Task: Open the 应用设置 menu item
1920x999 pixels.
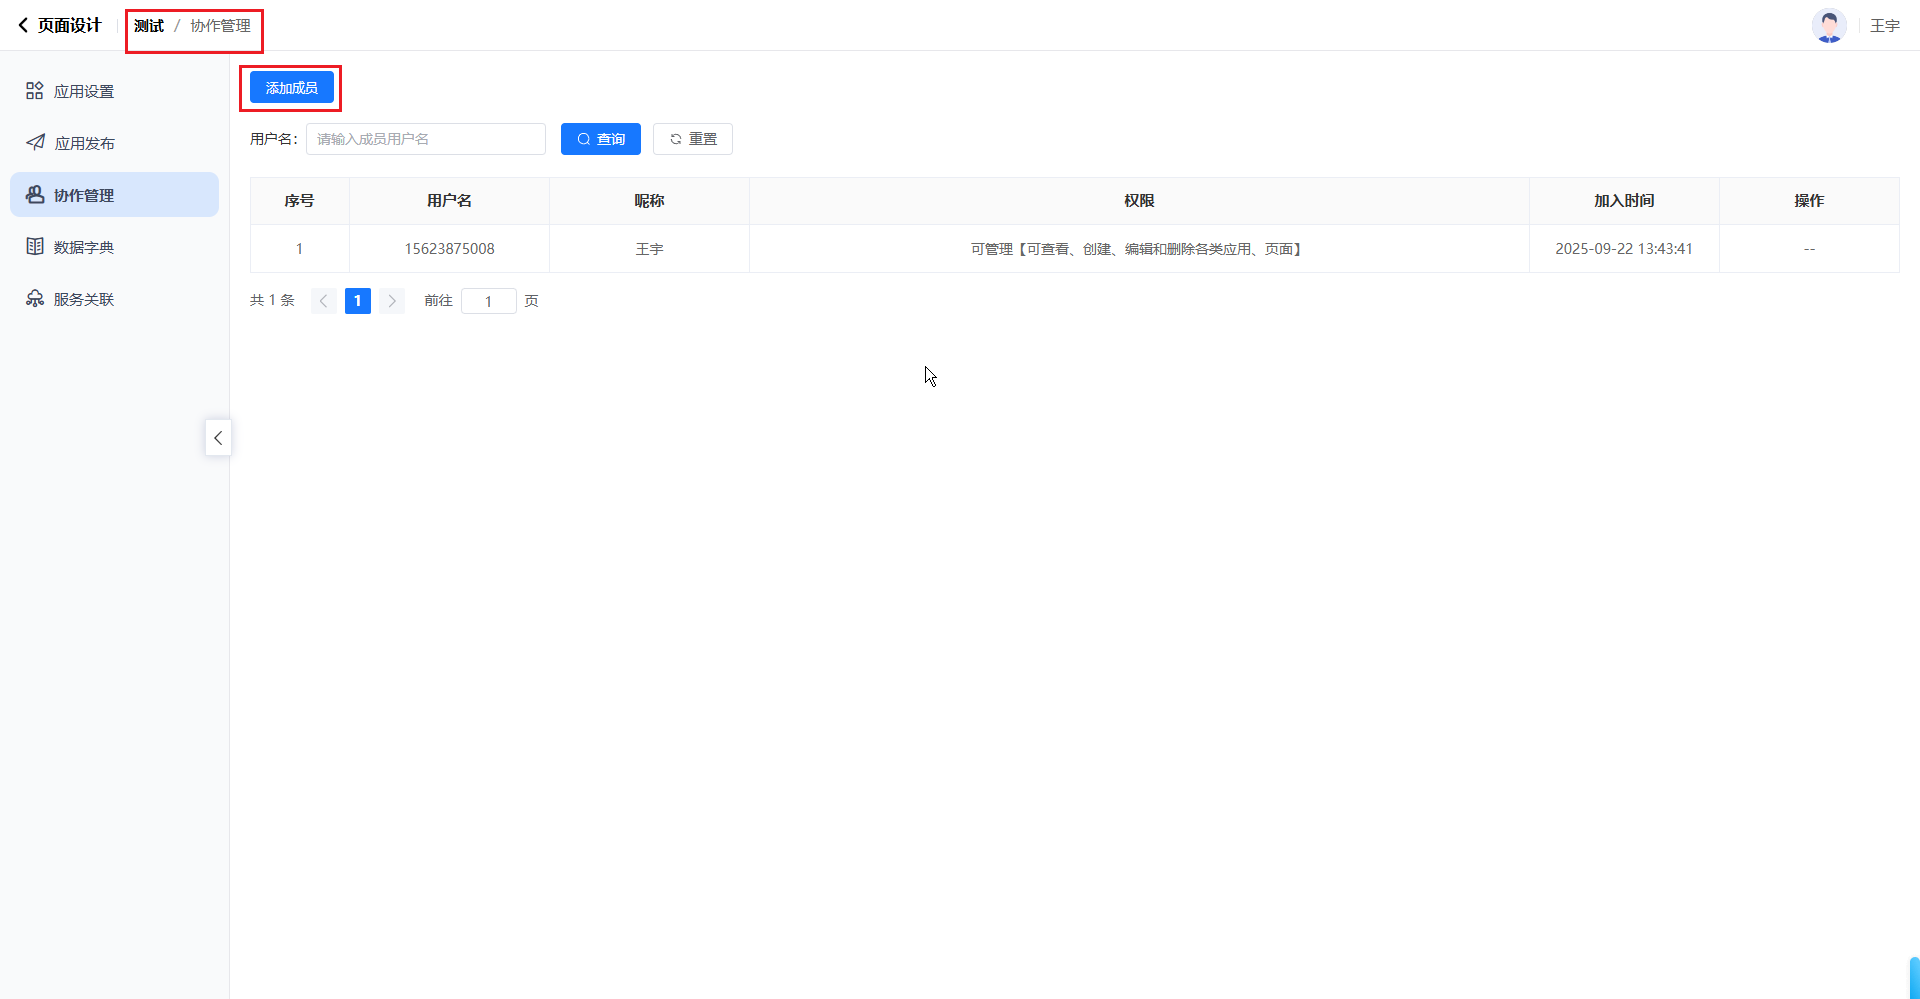Action: [x=84, y=92]
